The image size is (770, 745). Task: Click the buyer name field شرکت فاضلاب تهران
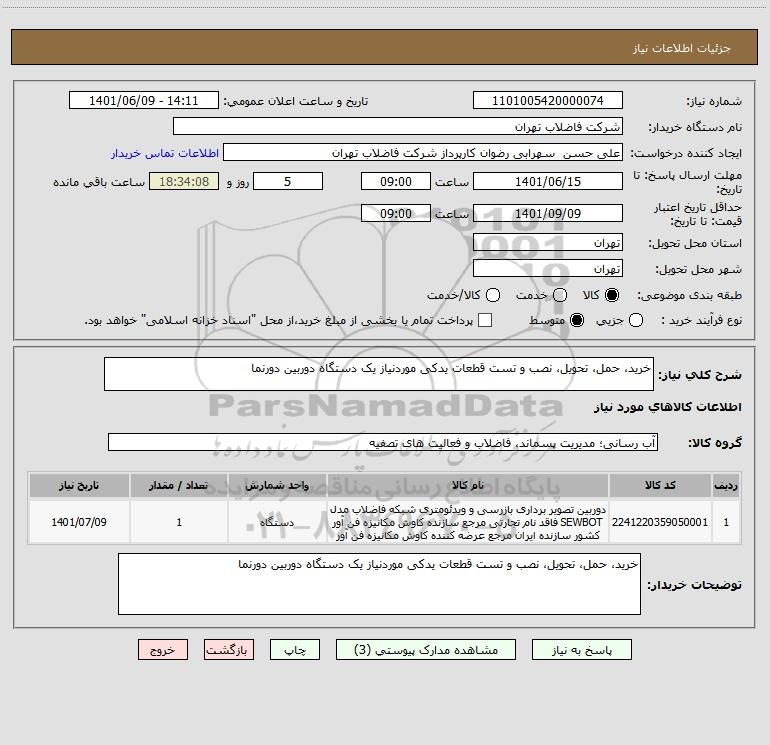[398, 127]
